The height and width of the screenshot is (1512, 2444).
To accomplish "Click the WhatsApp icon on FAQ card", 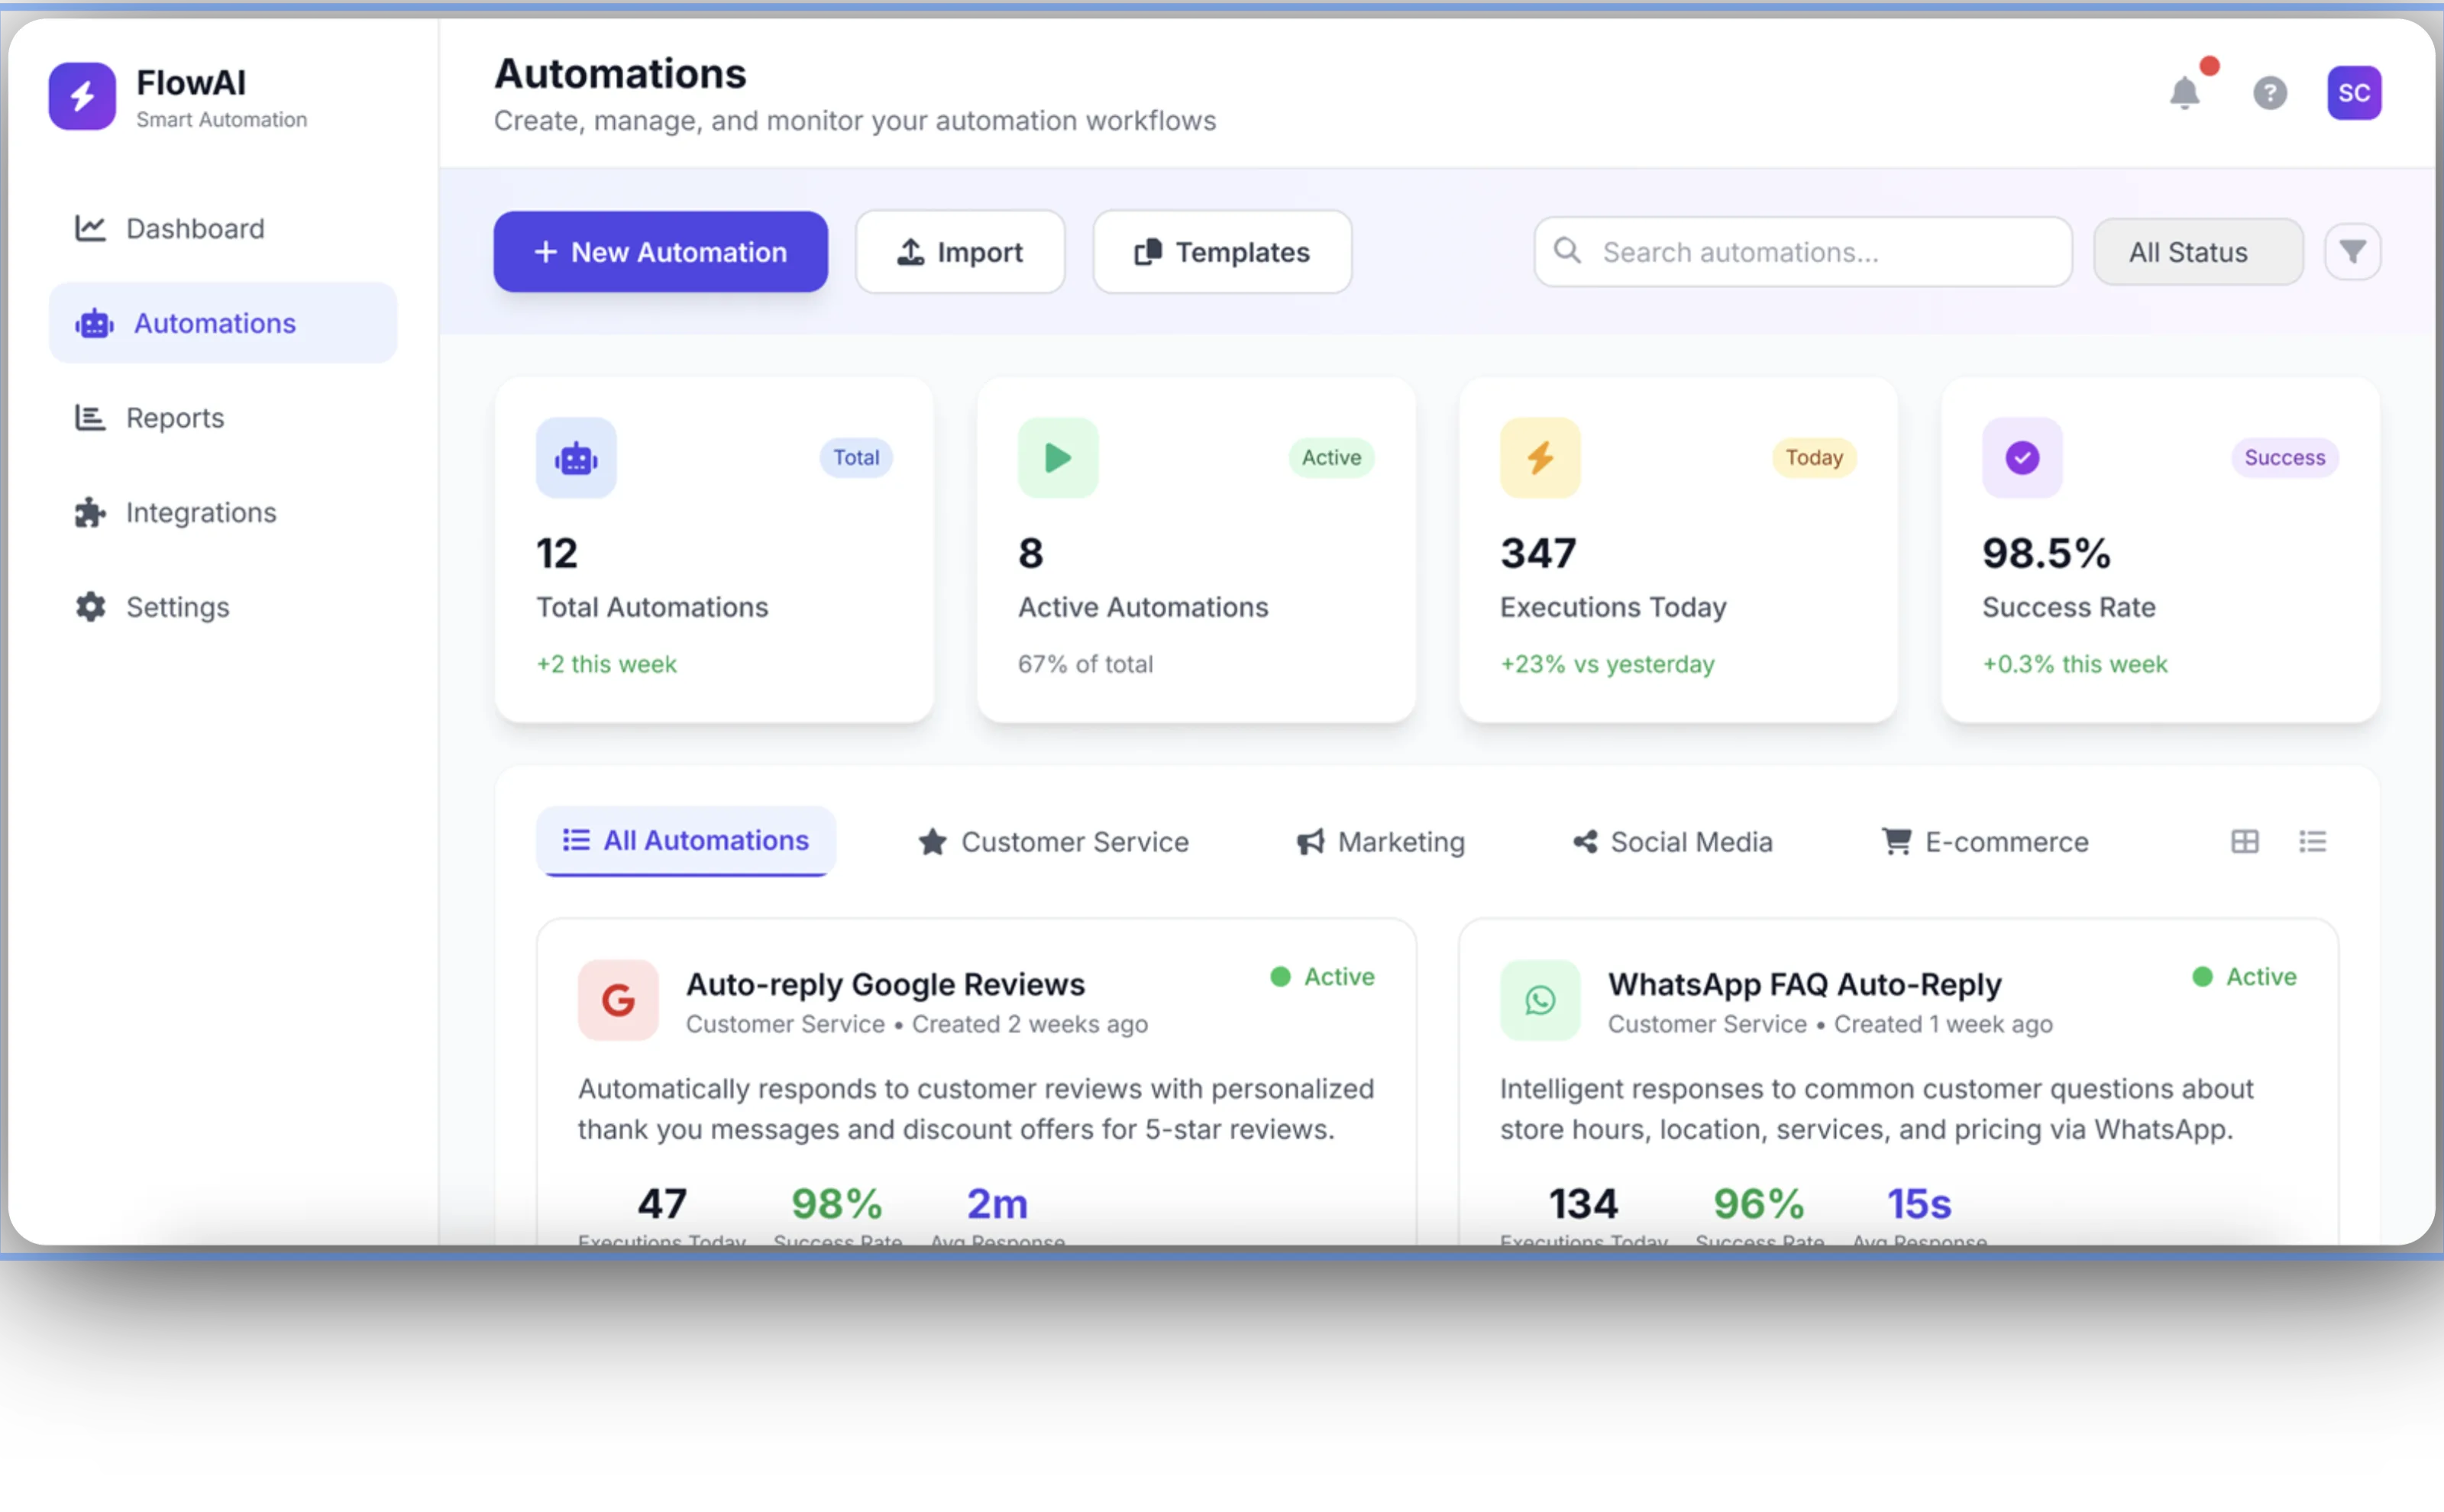I will 1540,1000.
